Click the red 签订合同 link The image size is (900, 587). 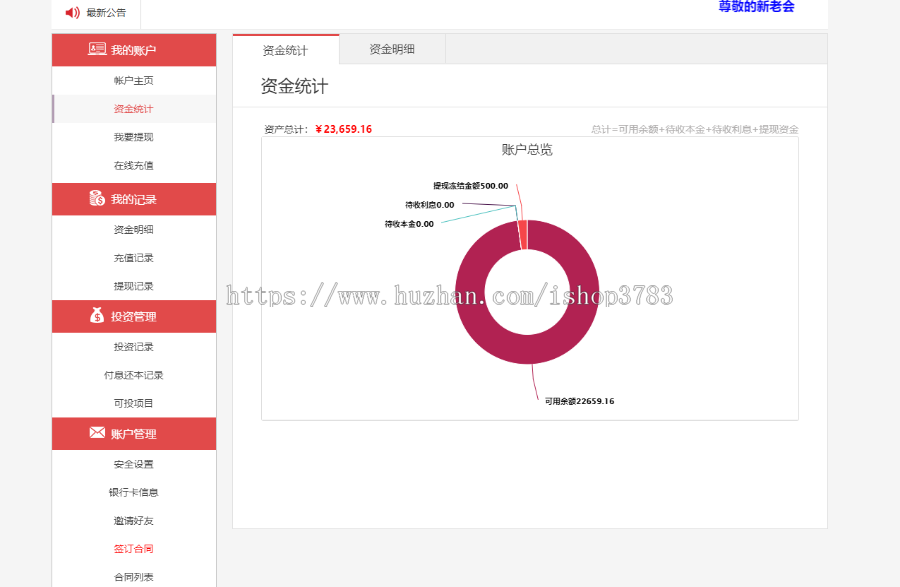point(133,549)
